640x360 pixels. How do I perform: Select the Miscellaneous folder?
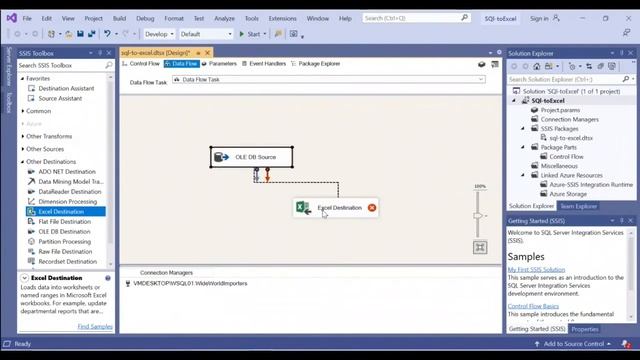point(559,166)
